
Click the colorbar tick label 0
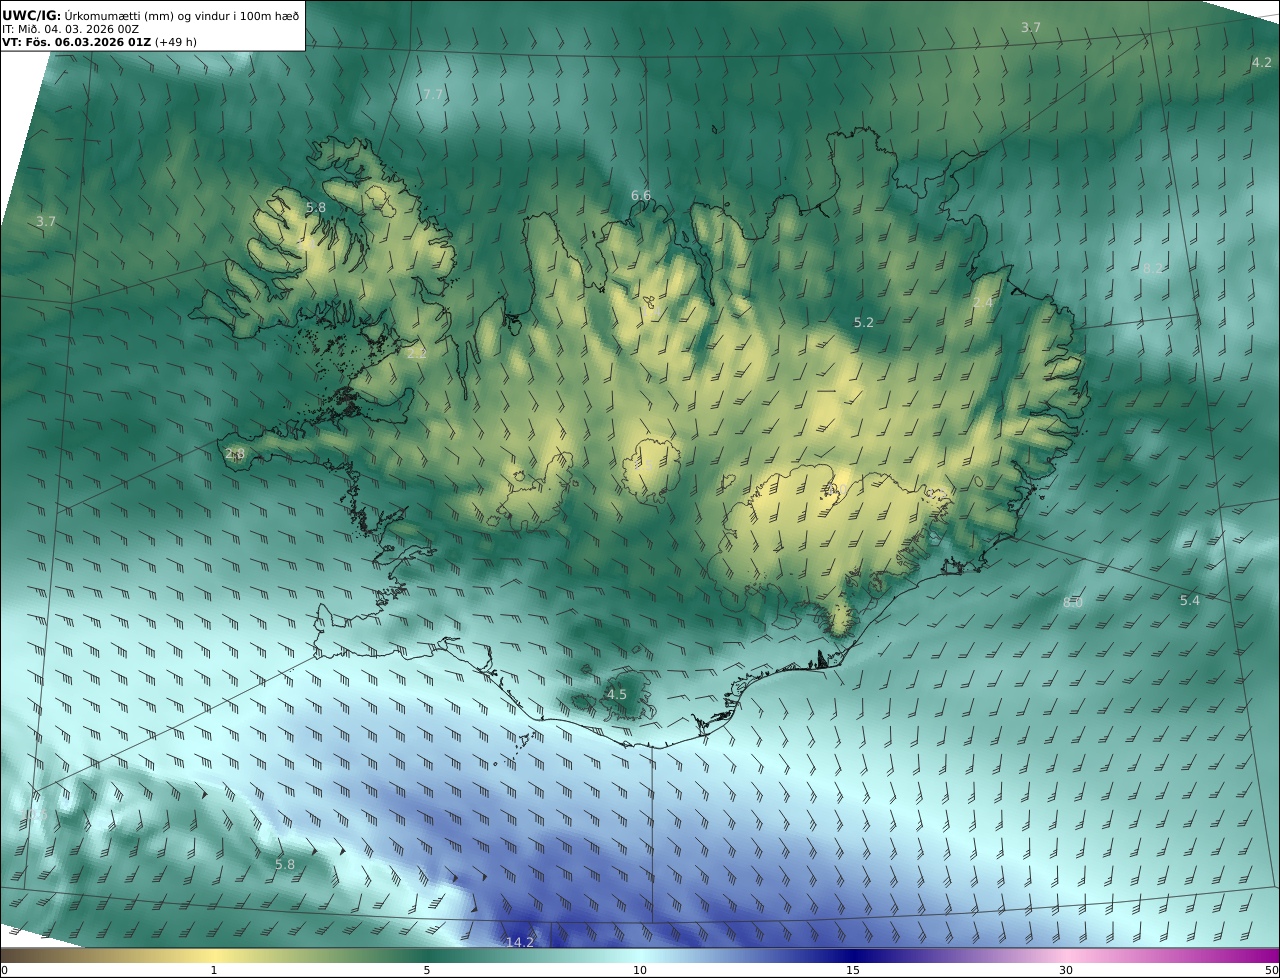coord(4,970)
